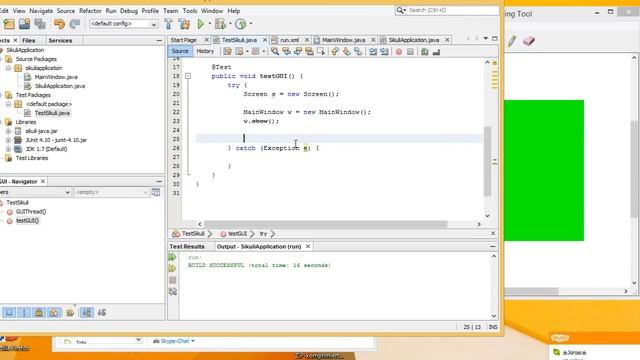Switch to the MainWindow.java editor tab
This screenshot has width=640, height=360.
(343, 40)
